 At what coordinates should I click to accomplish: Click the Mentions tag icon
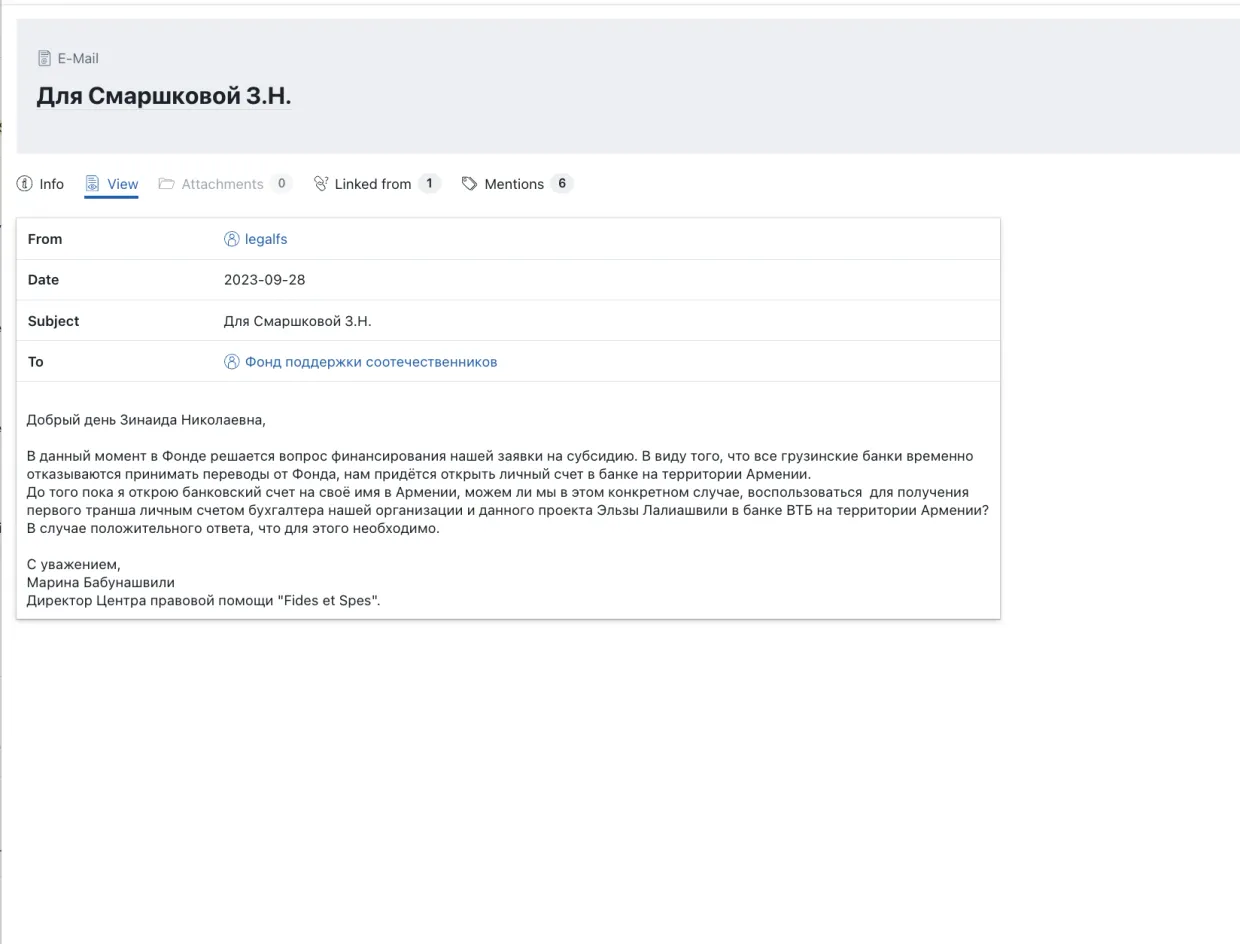[x=469, y=184]
